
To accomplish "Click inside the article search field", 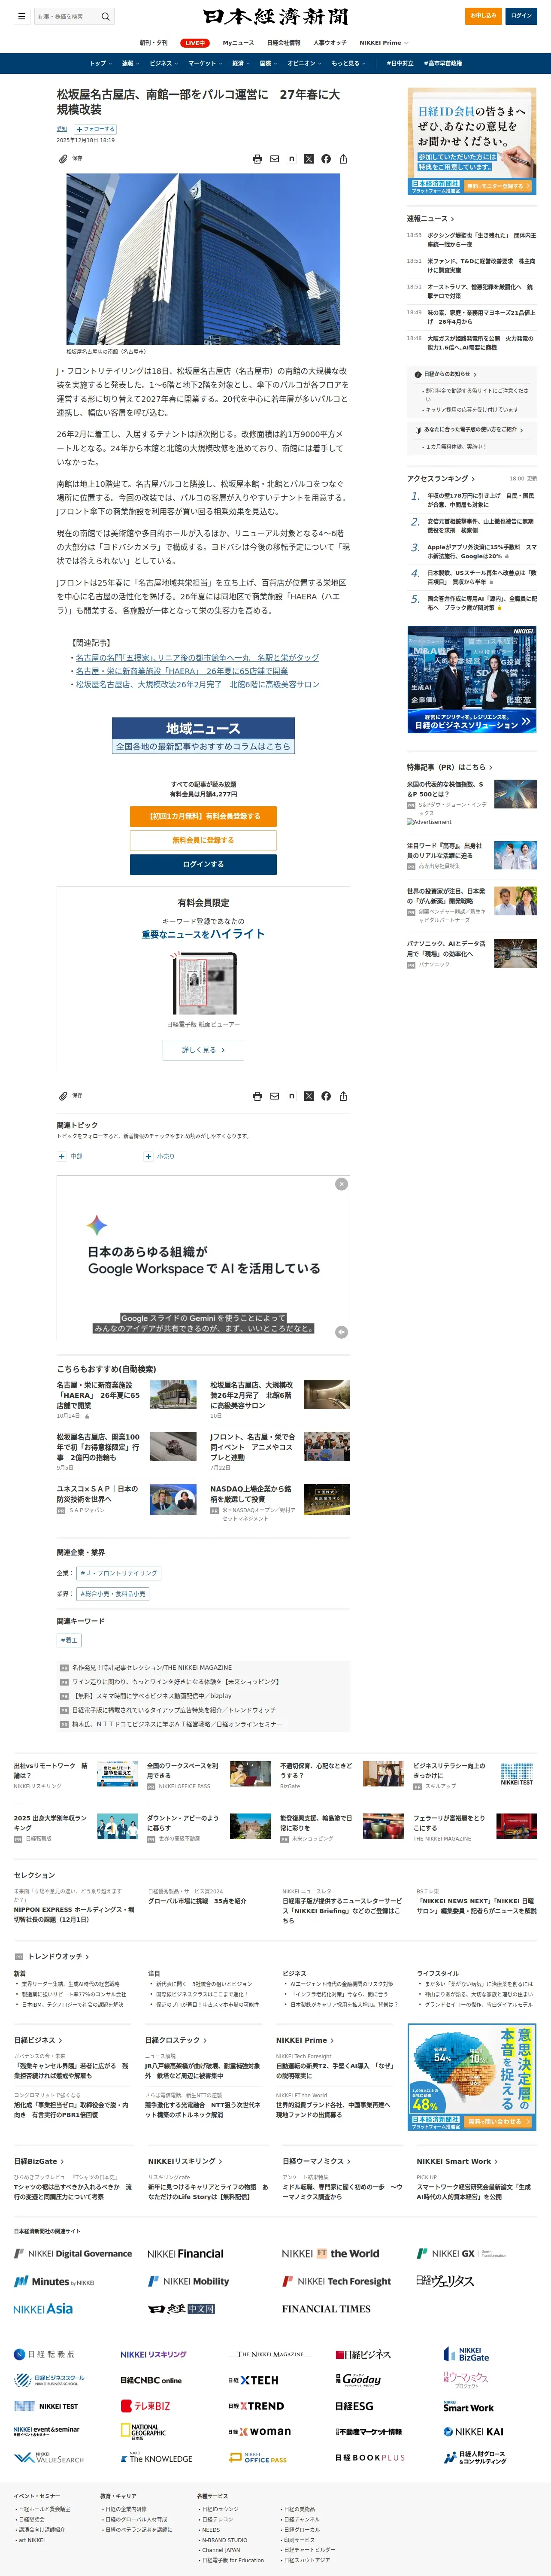I will pos(66,16).
